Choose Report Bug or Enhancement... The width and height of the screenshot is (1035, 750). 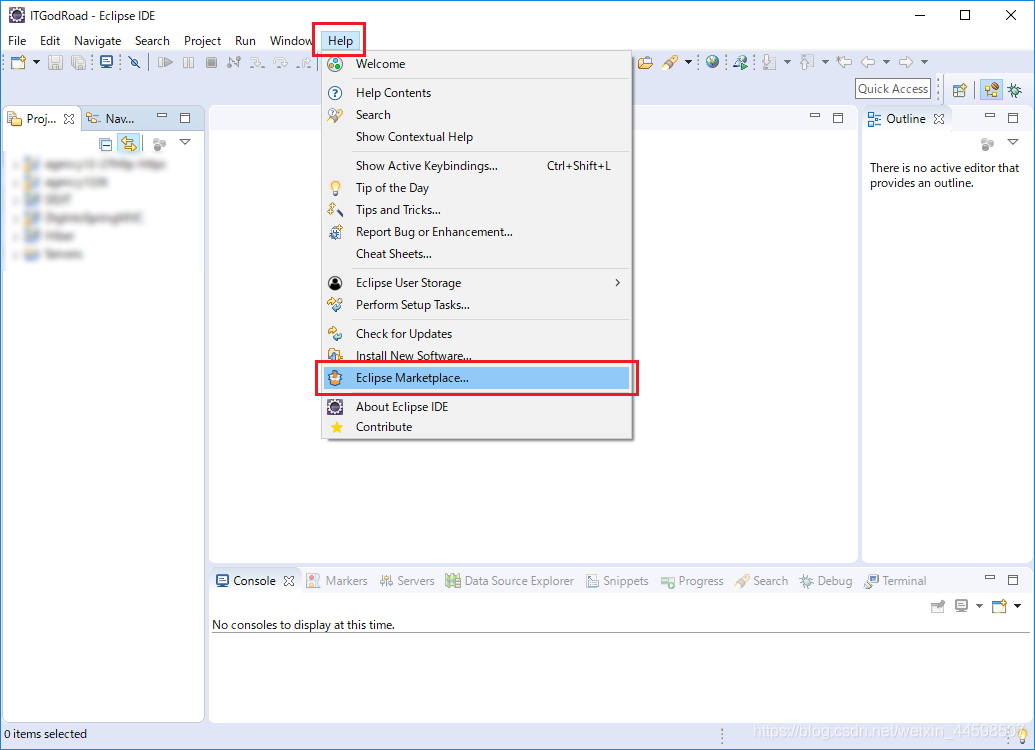point(477,232)
